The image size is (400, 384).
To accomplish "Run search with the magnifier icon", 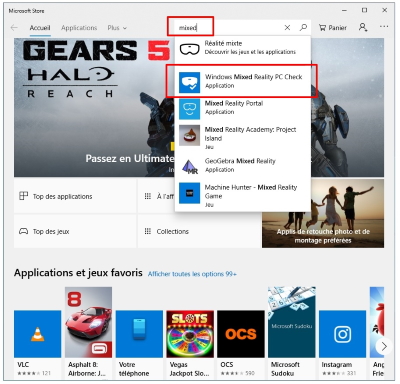I will pos(303,27).
